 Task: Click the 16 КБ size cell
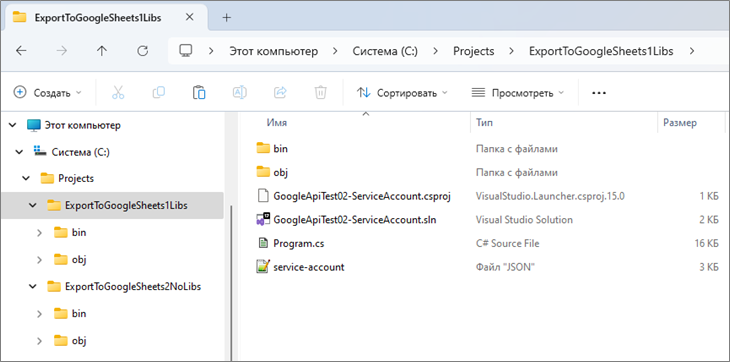706,243
